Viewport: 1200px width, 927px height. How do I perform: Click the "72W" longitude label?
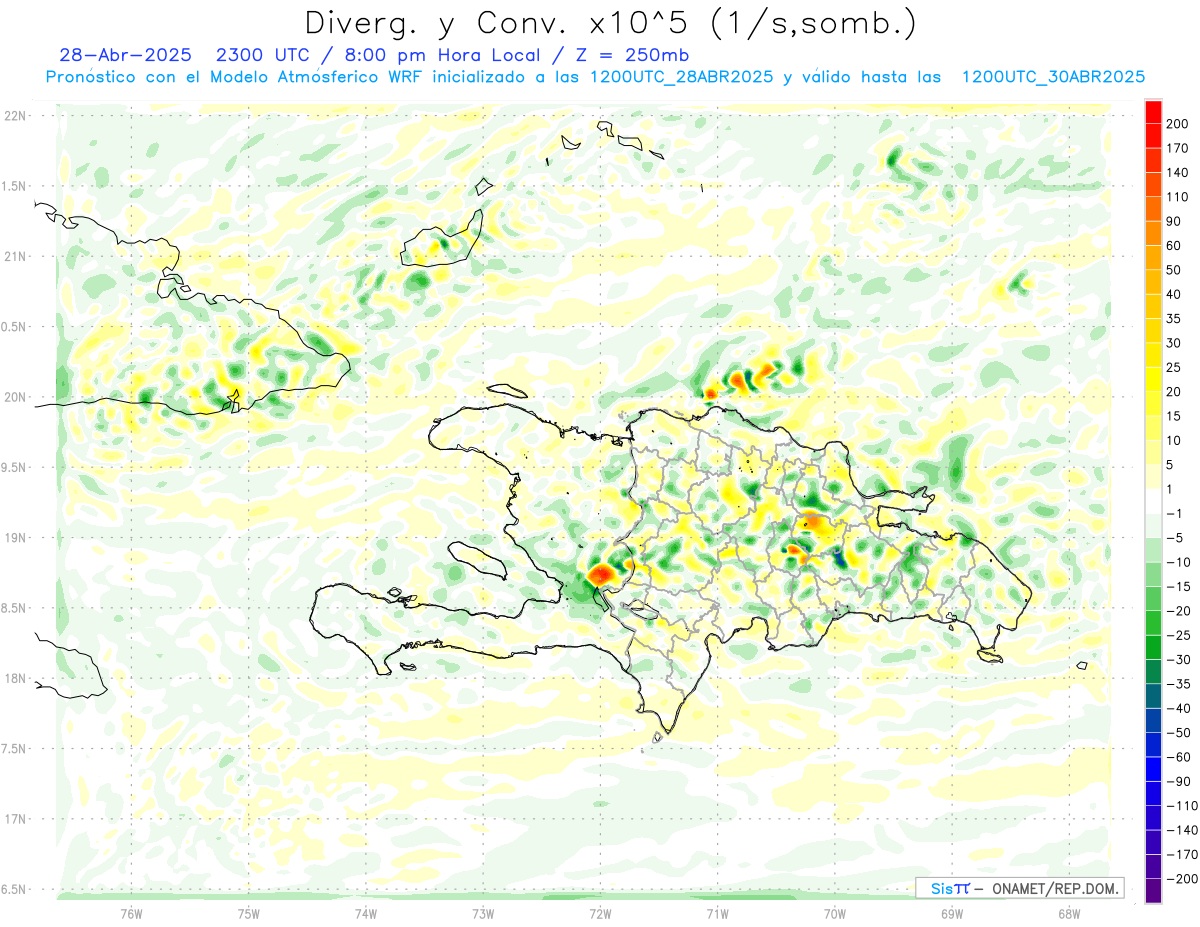(600, 913)
